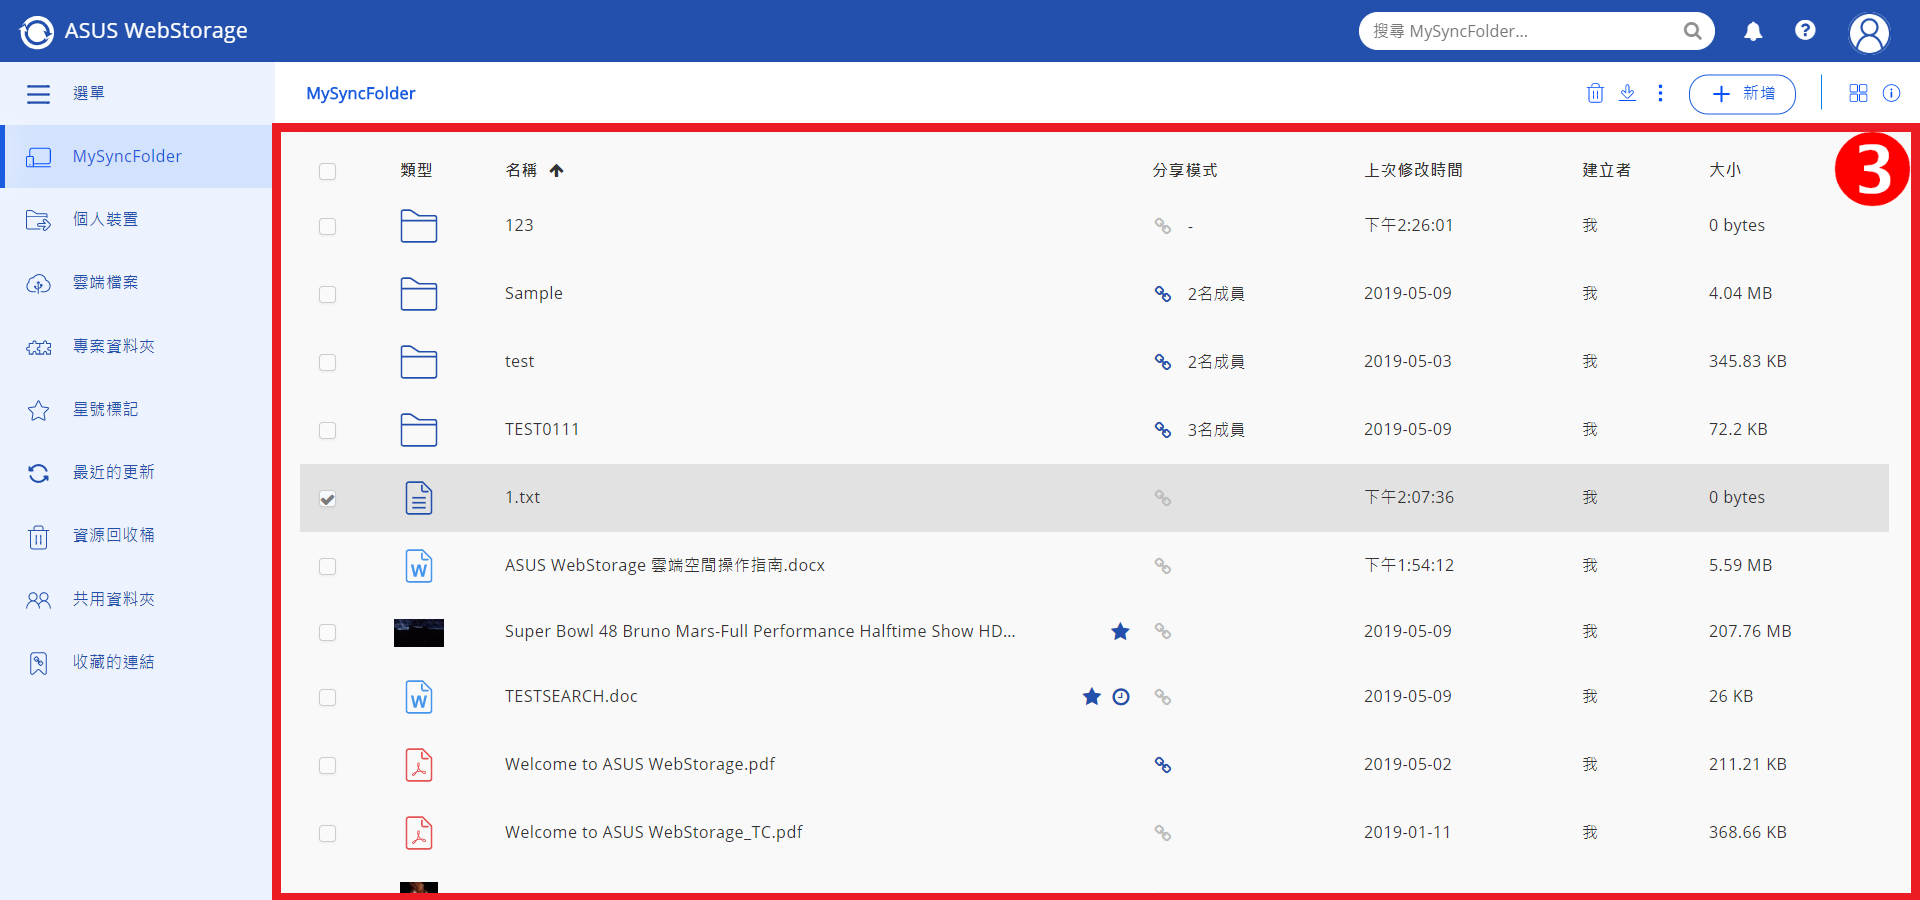Viewport: 1920px width, 900px height.
Task: Check the box for folder 123
Action: click(327, 227)
